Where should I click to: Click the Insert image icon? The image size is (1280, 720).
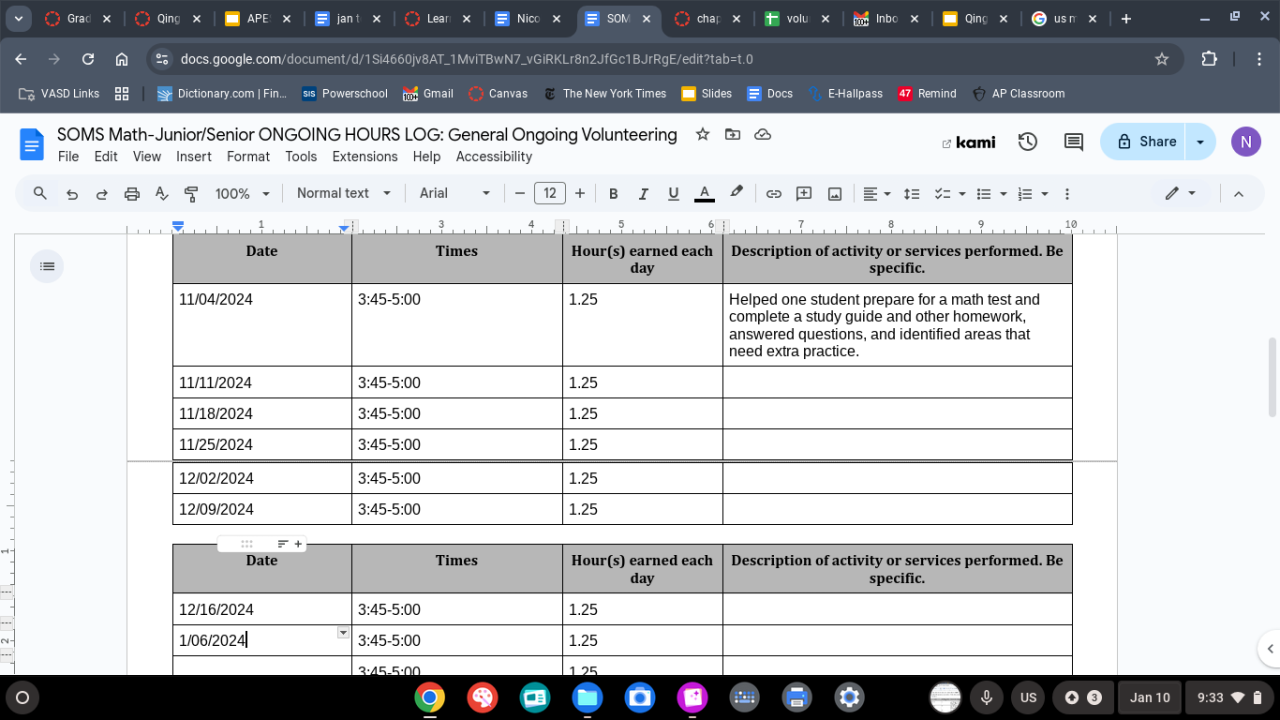tap(834, 194)
